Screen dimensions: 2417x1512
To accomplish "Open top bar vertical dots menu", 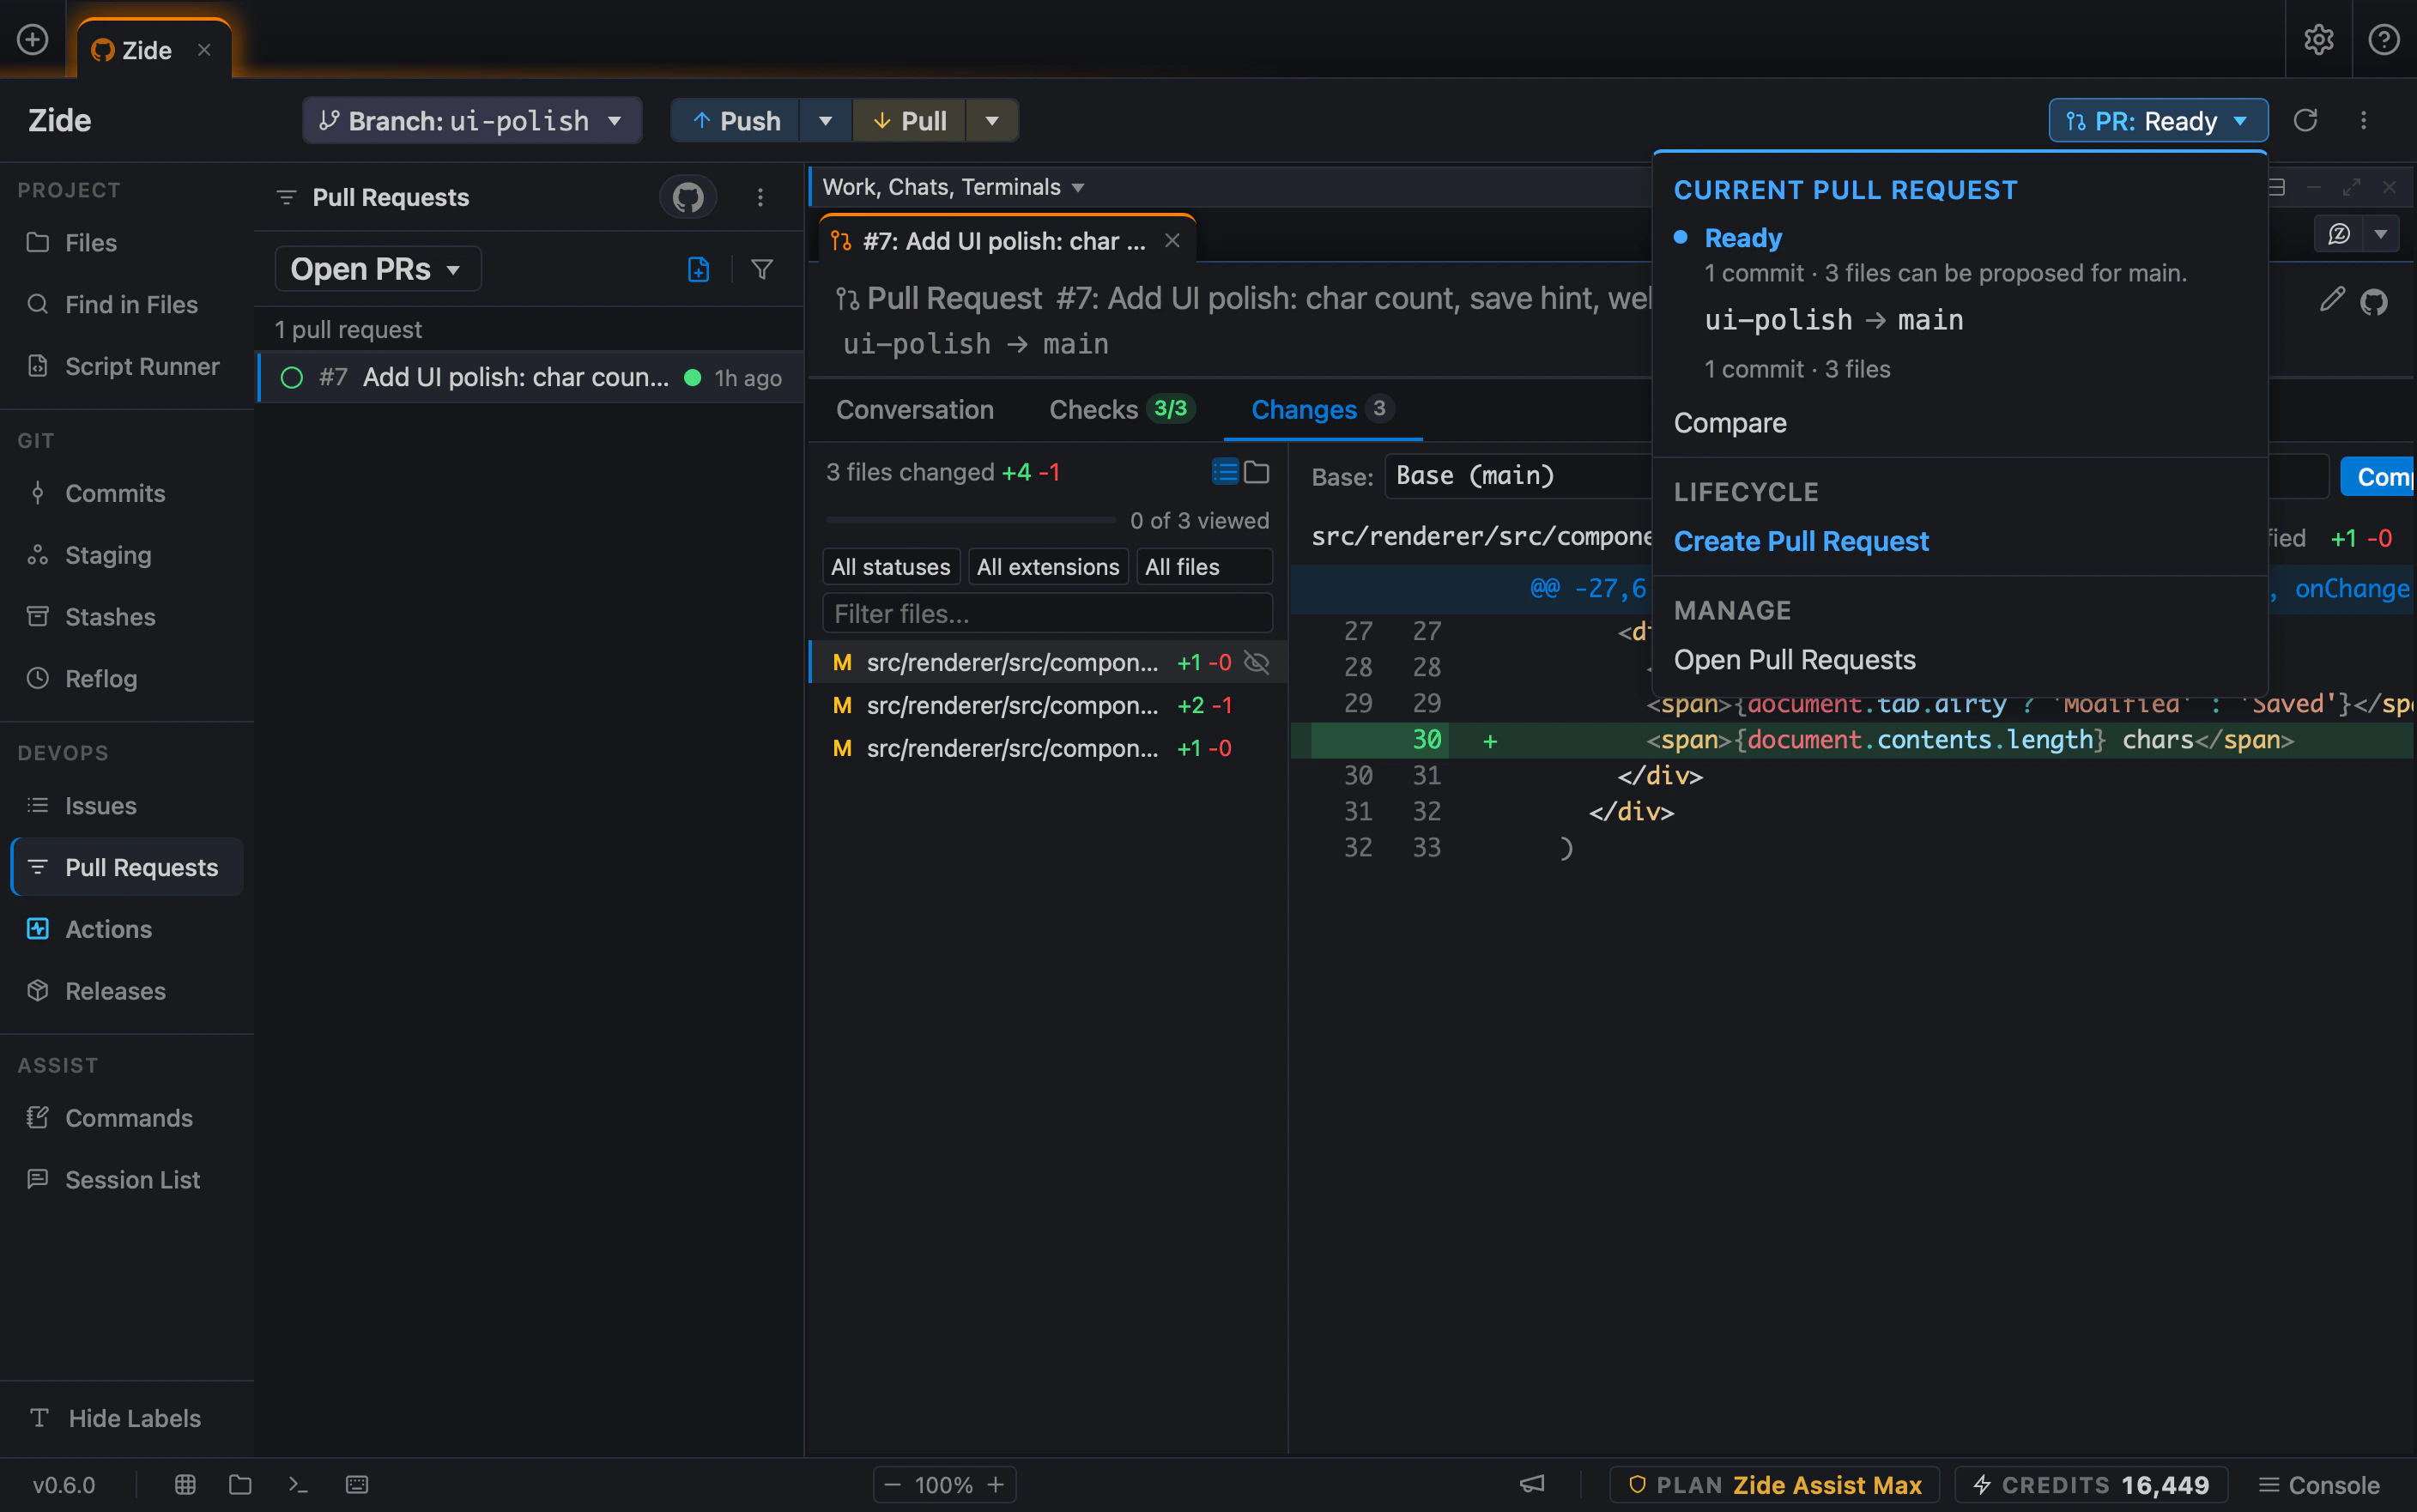I will (2364, 120).
